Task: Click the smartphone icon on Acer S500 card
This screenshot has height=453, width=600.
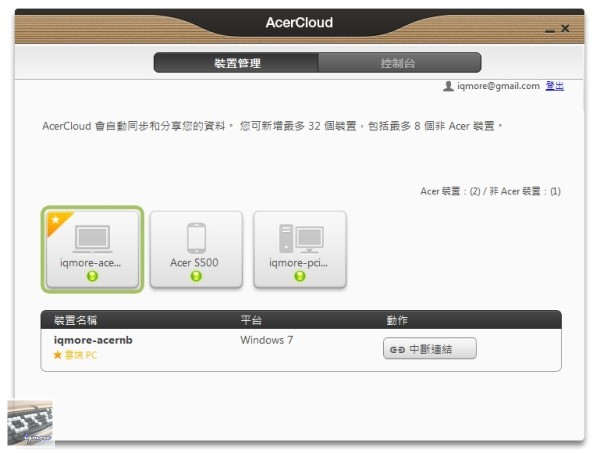Action: (196, 238)
